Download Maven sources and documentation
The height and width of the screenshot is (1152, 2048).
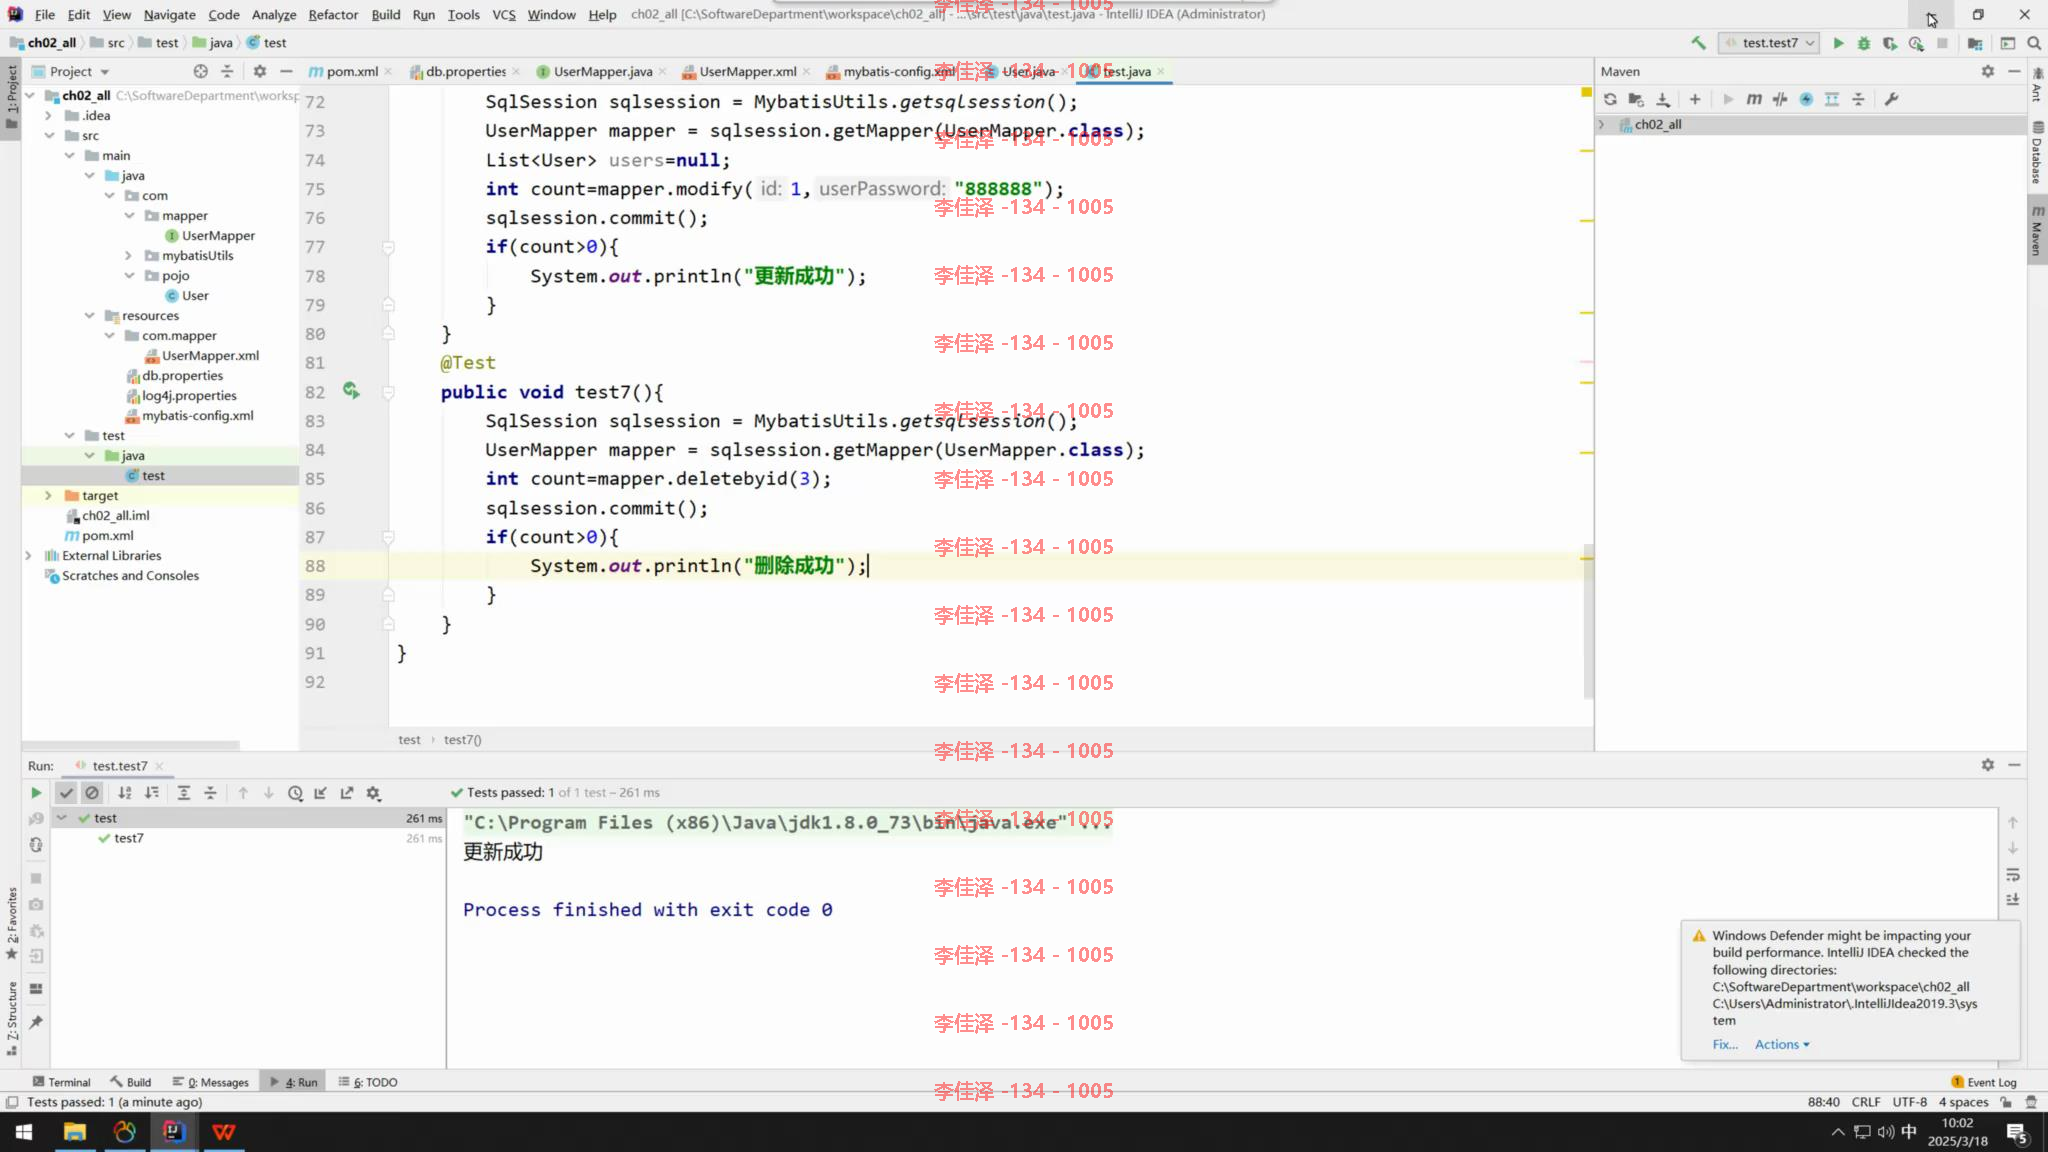(x=1663, y=99)
